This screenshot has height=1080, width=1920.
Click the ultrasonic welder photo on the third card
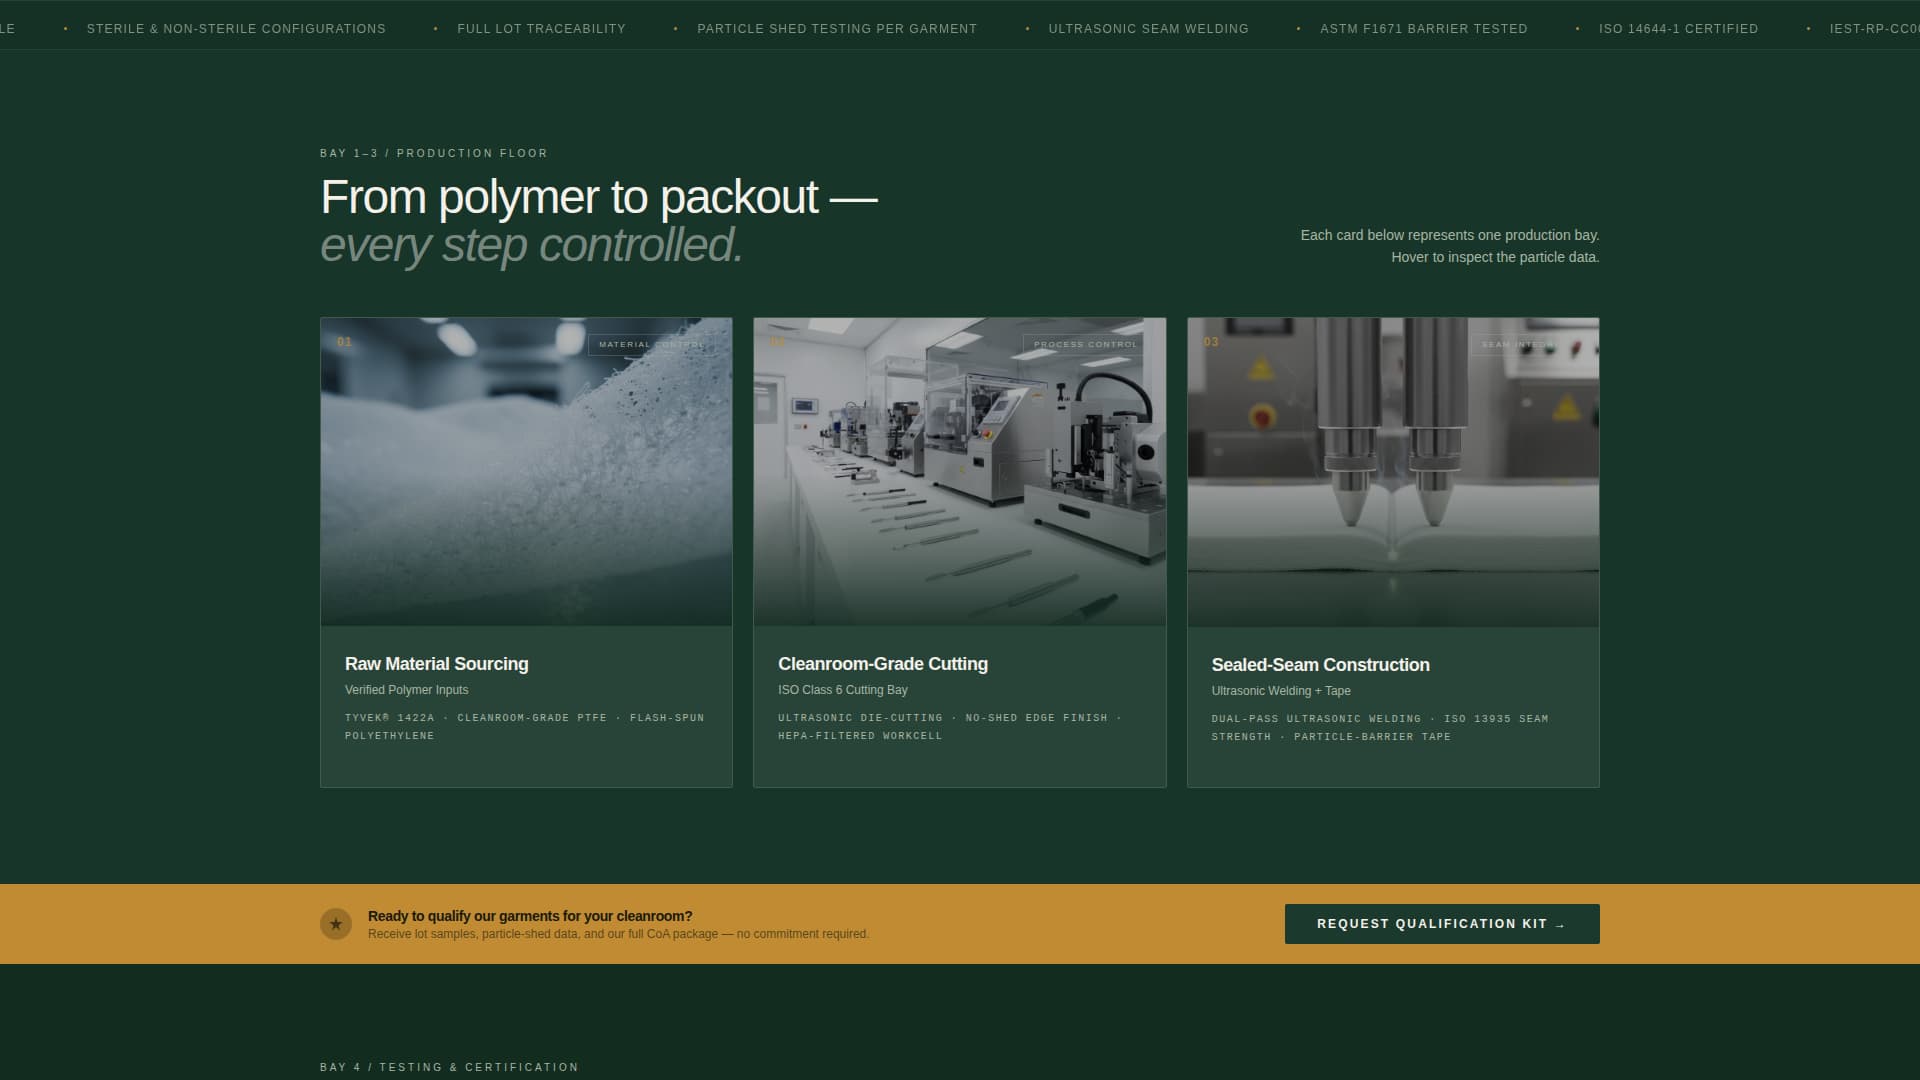coord(1392,470)
